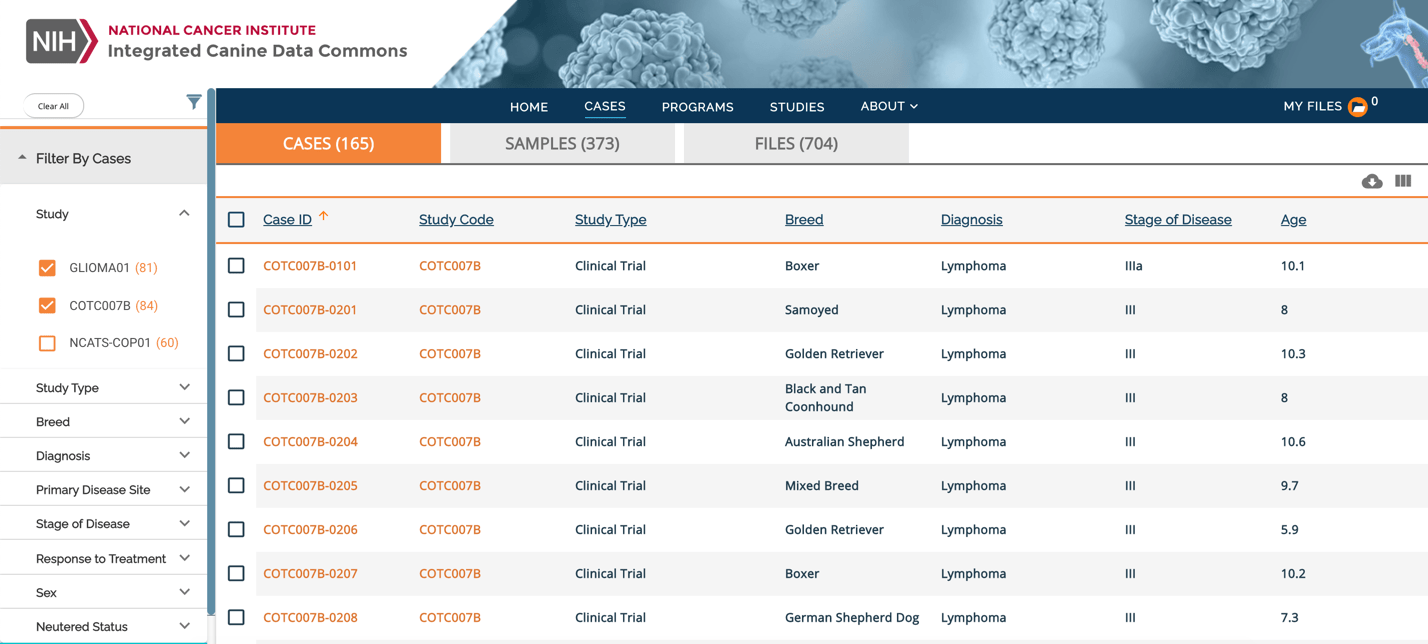This screenshot has width=1428, height=644.
Task: Open the ABOUT dropdown menu
Action: (x=889, y=106)
